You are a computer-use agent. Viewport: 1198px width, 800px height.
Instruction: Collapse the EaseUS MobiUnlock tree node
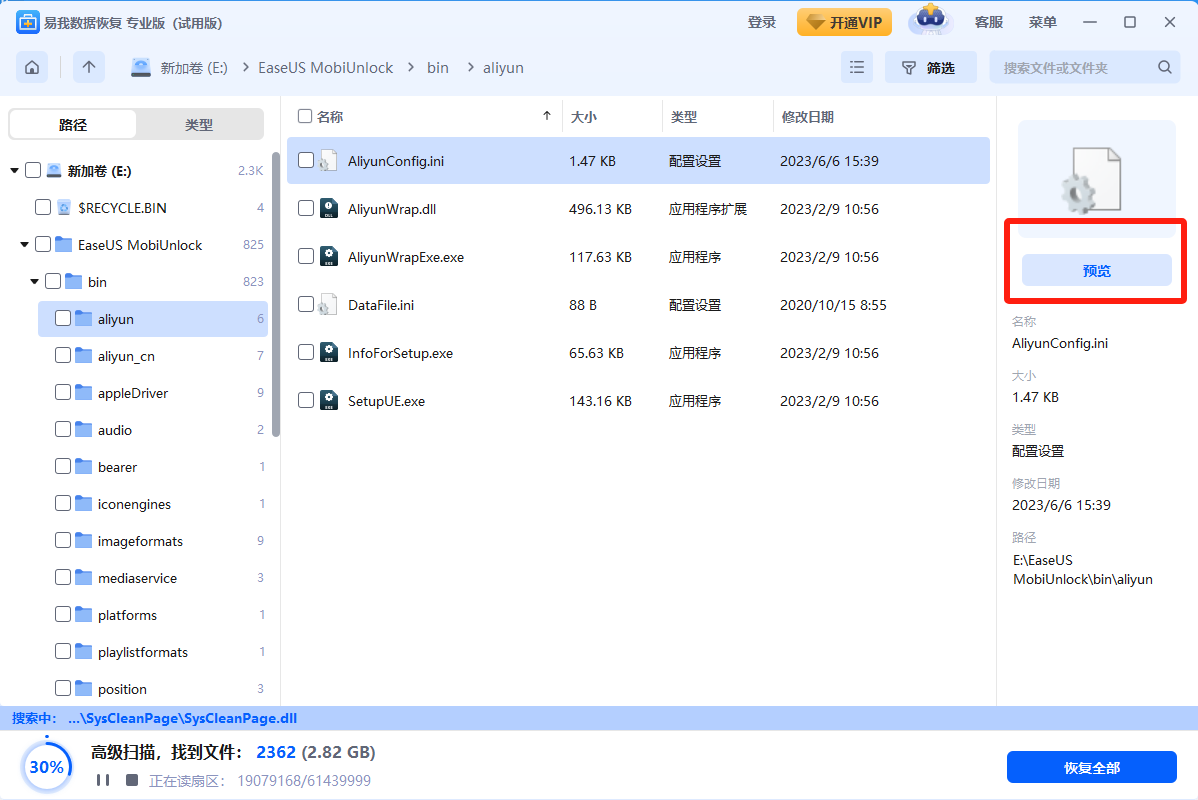24,245
